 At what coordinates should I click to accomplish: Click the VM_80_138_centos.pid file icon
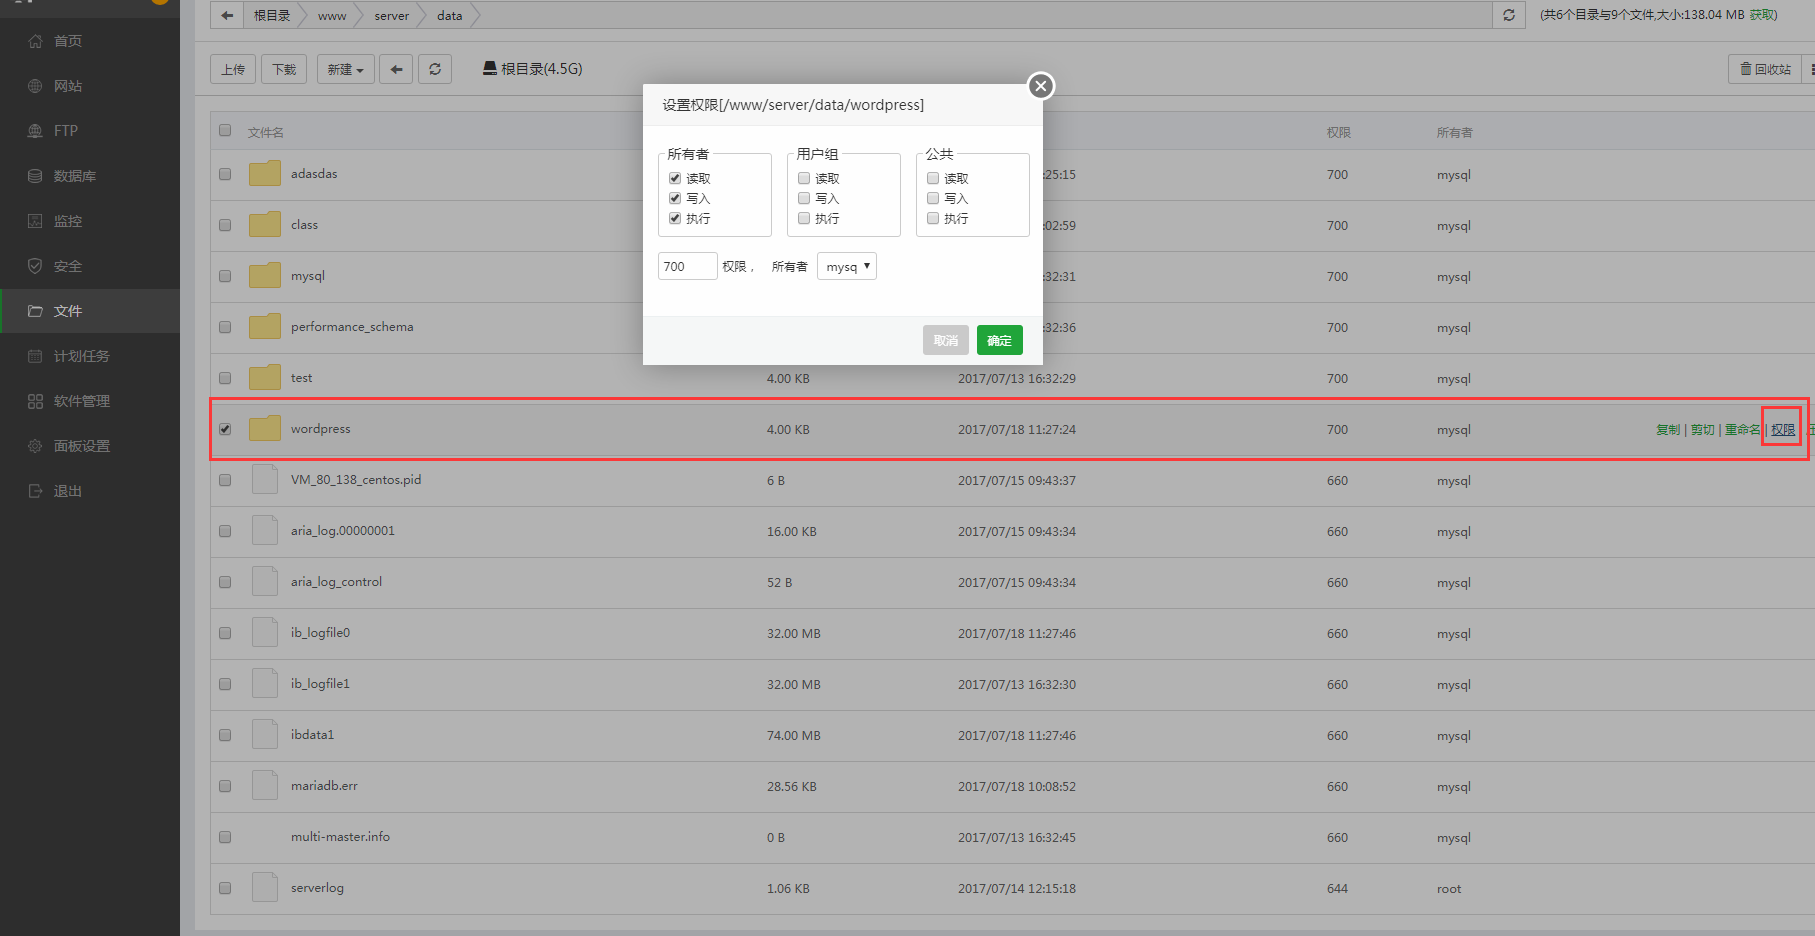[265, 480]
